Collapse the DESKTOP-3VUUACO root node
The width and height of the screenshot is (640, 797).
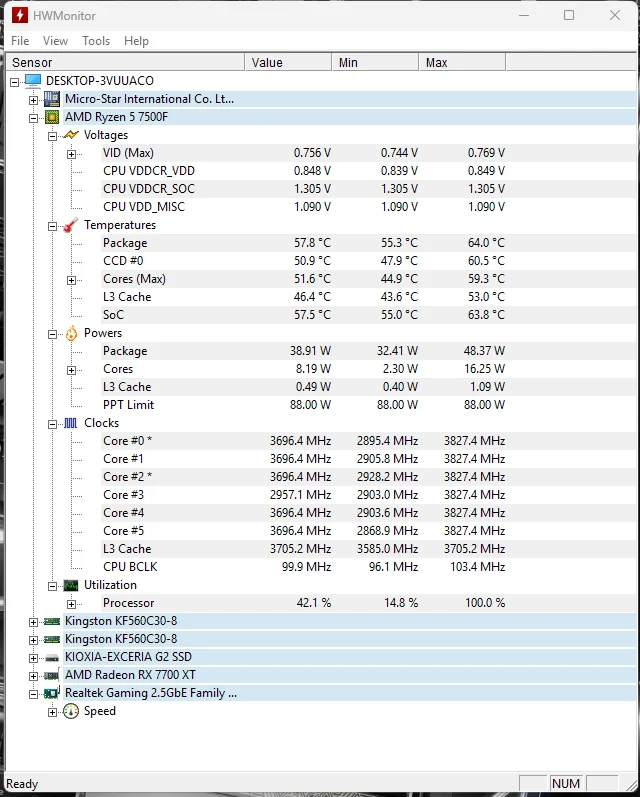point(14,82)
